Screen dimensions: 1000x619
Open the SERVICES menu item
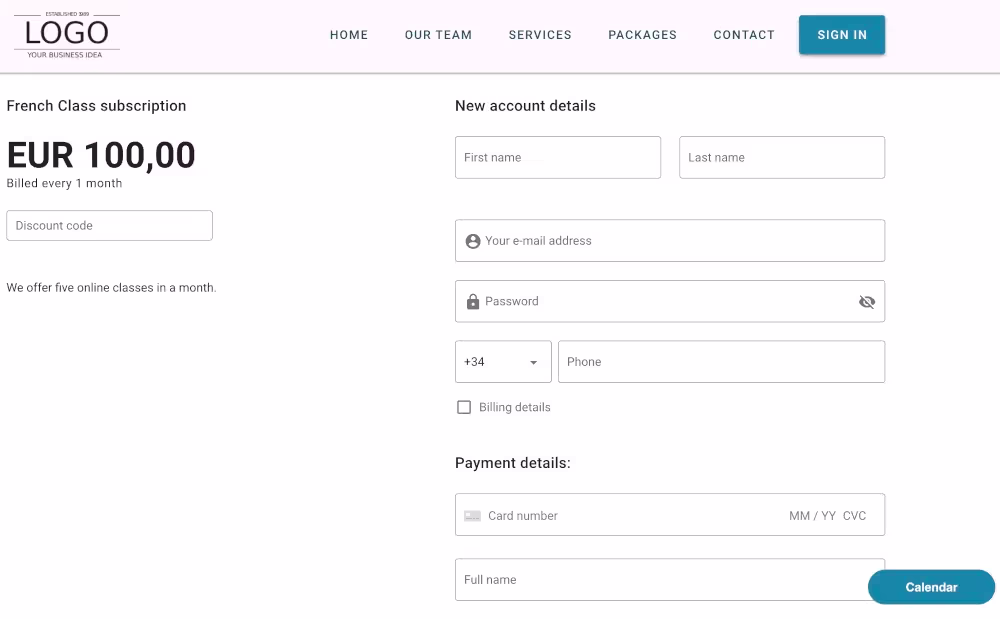(540, 35)
